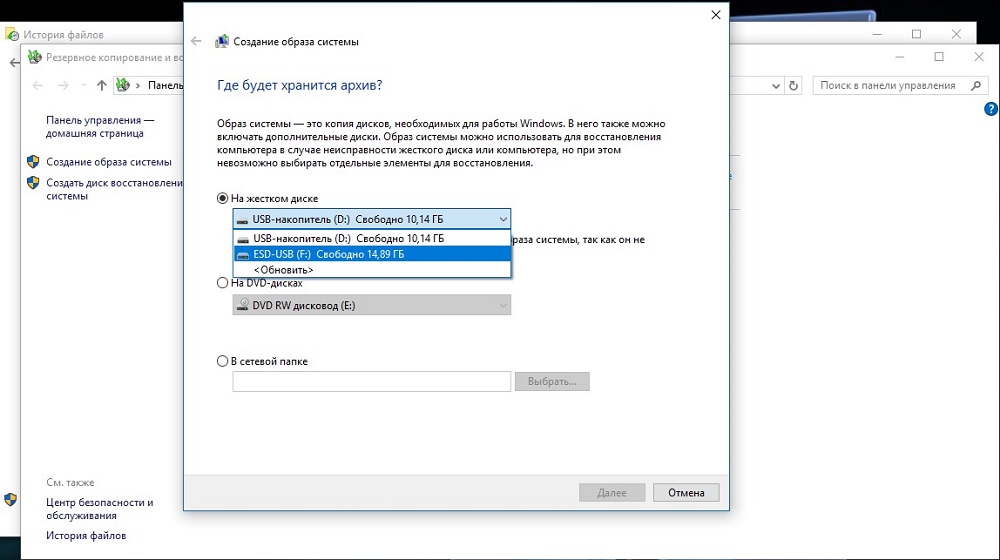Select the 'На DVD-дисках' radio button
This screenshot has height=560, width=1000.
[222, 283]
